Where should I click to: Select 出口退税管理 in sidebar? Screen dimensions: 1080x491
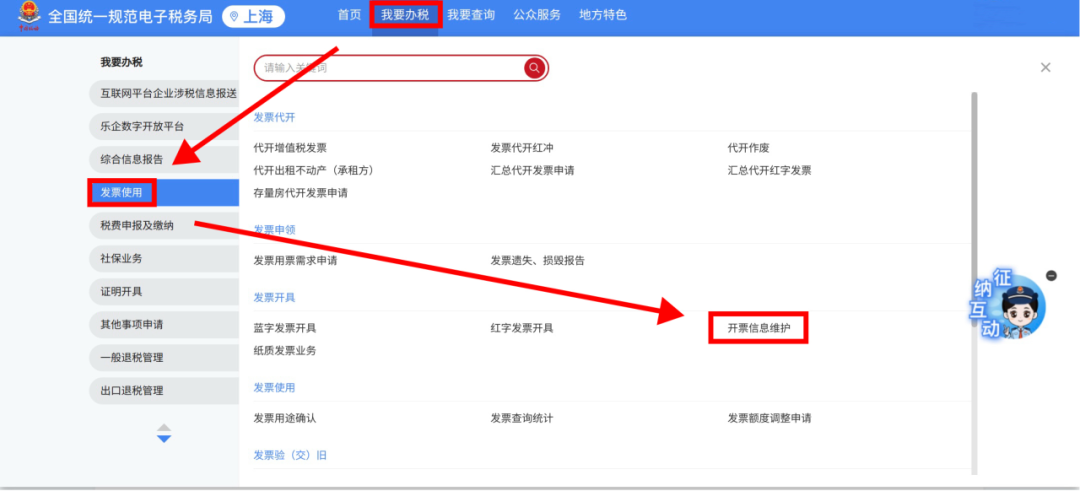coord(164,390)
